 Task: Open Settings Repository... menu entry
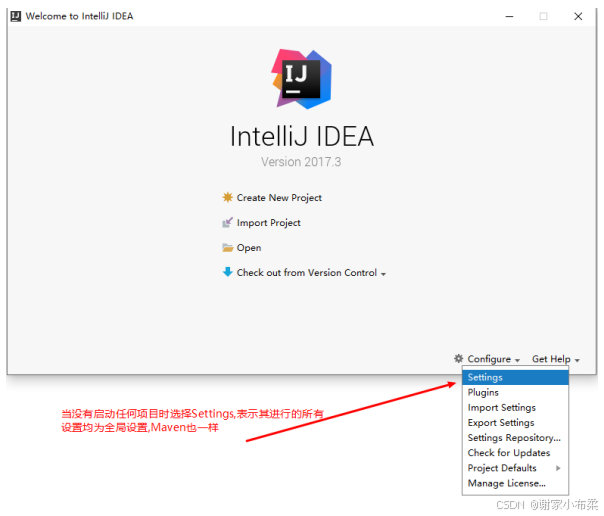click(515, 437)
